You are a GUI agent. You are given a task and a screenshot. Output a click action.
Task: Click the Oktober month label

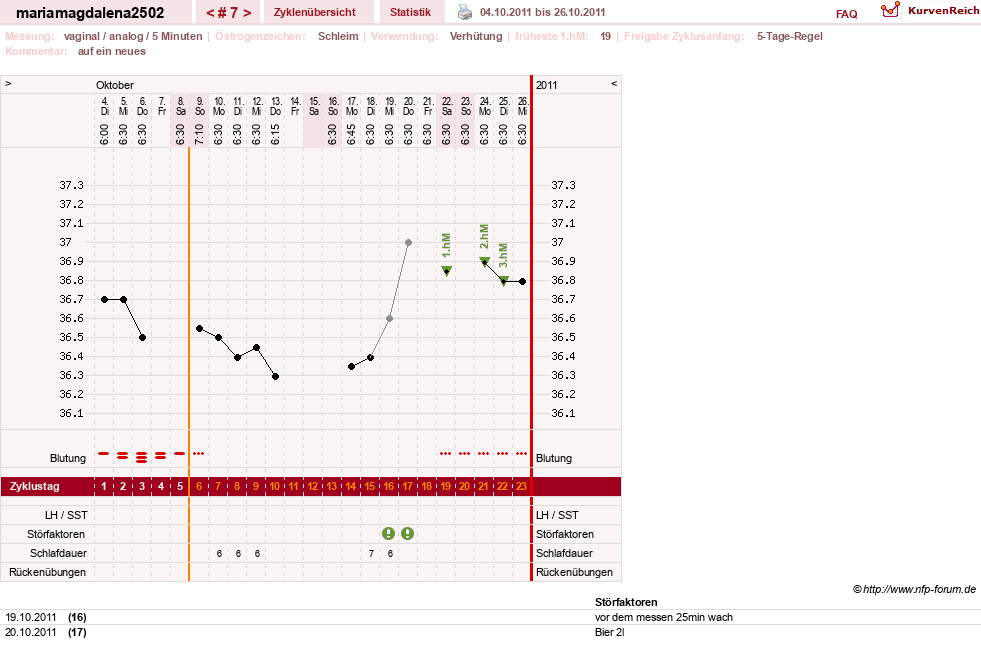(x=114, y=85)
